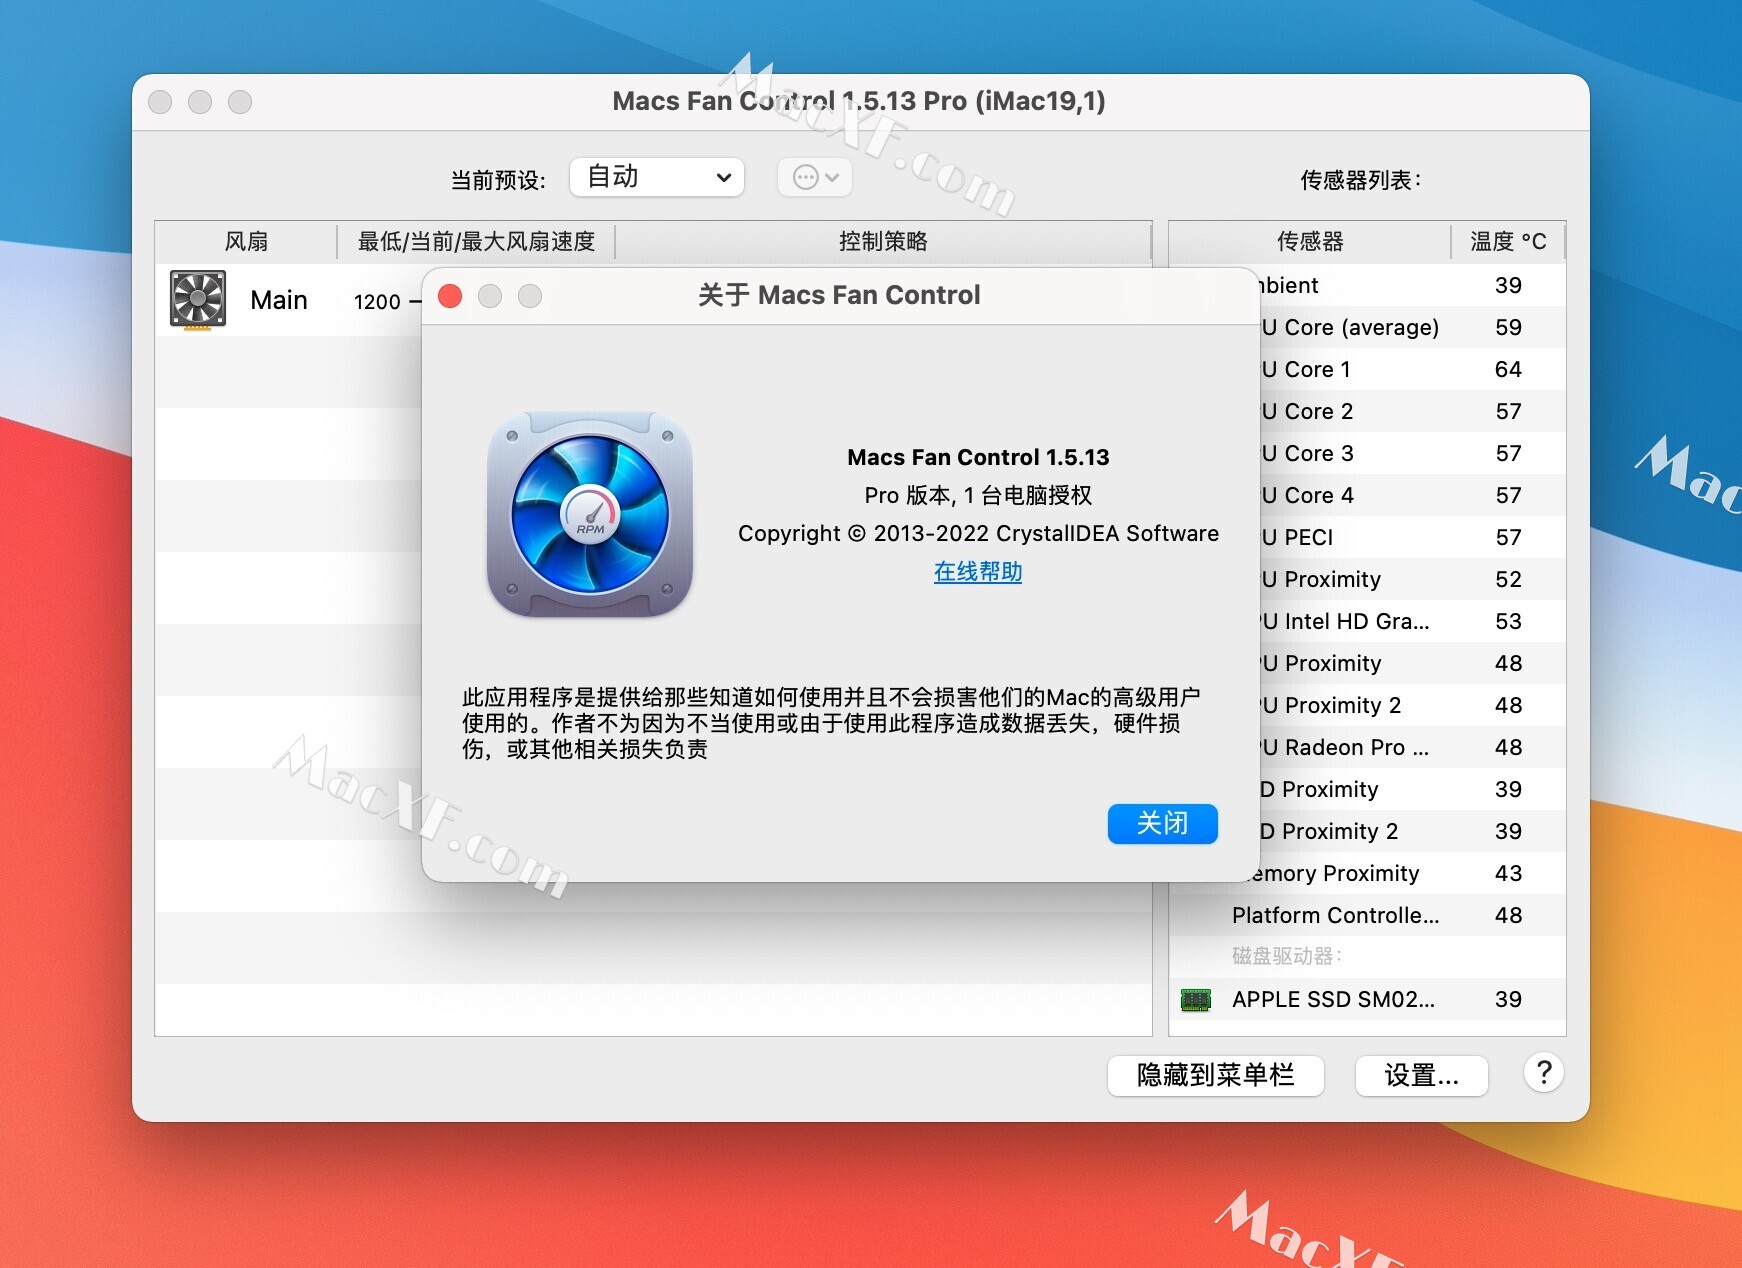This screenshot has width=1742, height=1268.
Task: Click the 传感器列表 label
Action: [x=1361, y=180]
